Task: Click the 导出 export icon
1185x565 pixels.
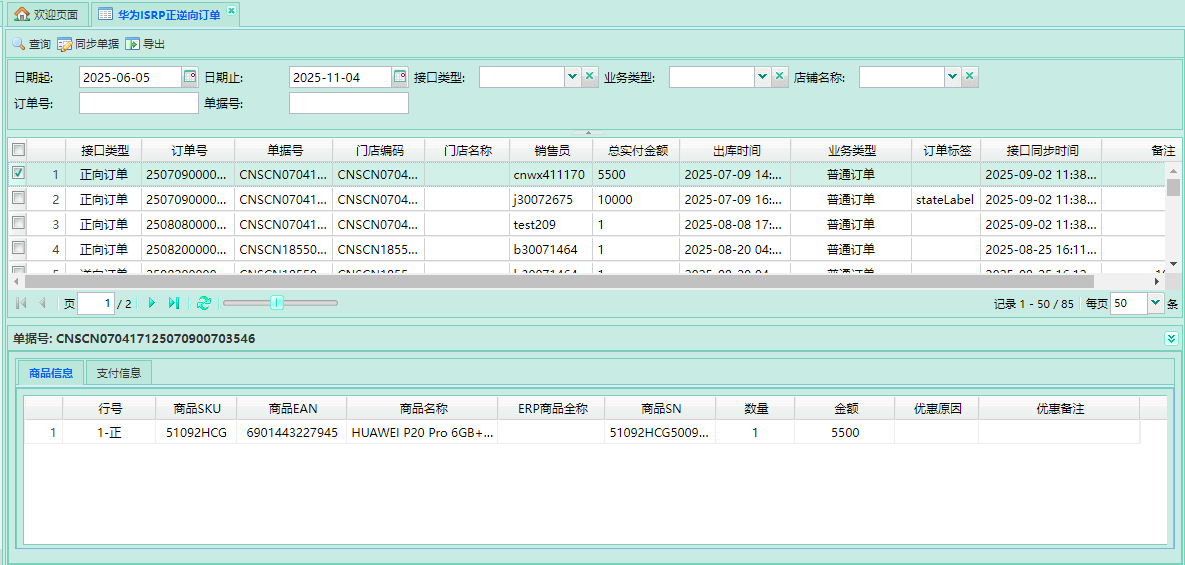Action: click(x=132, y=44)
